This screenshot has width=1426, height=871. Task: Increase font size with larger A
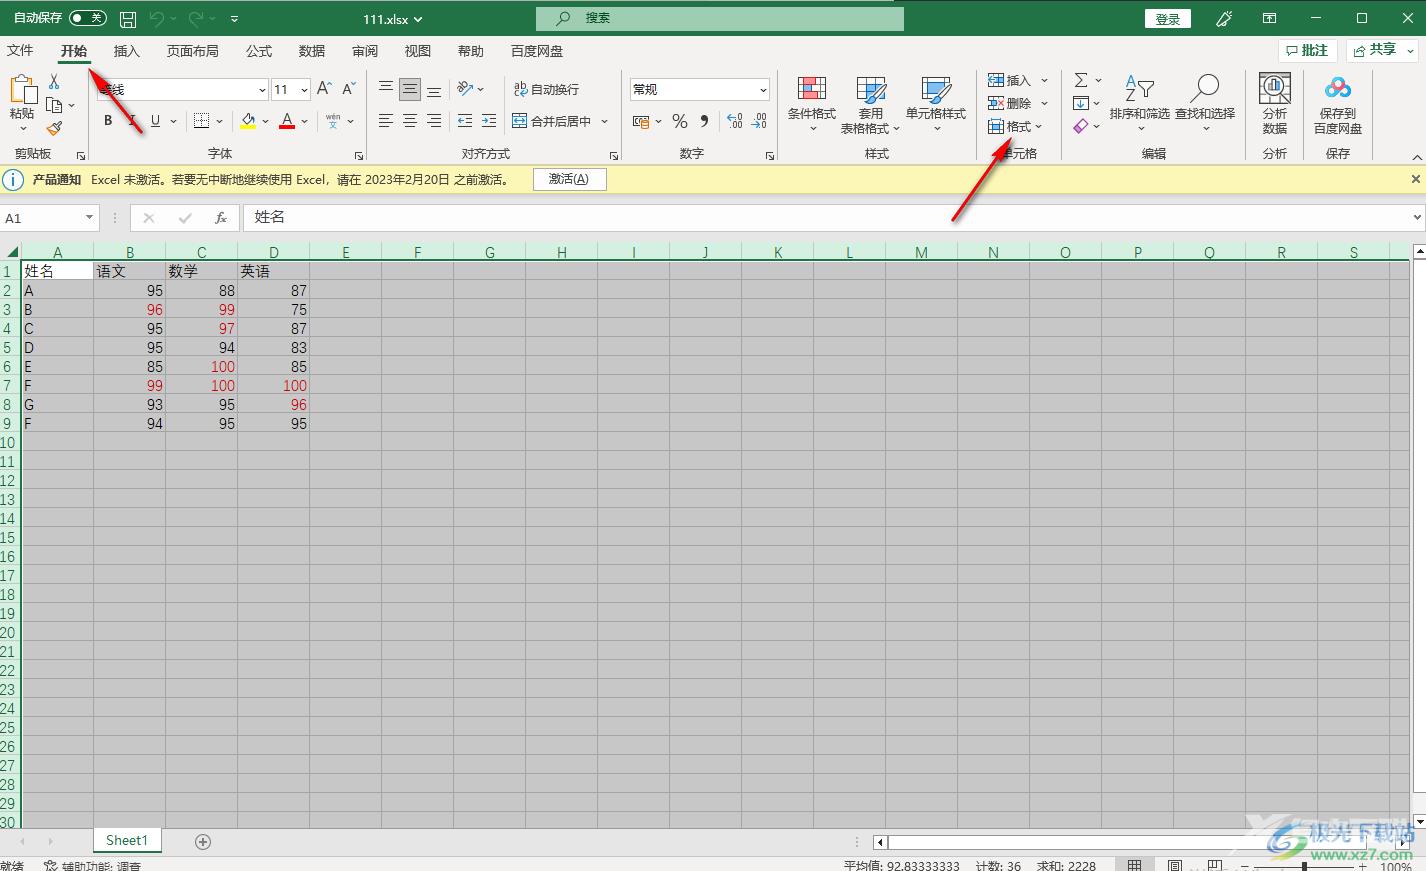(x=324, y=89)
